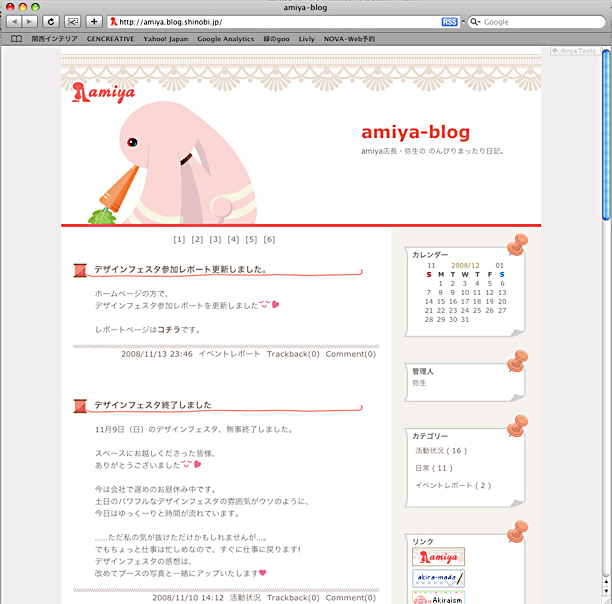Click the thread spool icon beside first post title
The width and height of the screenshot is (612, 604).
[x=80, y=270]
